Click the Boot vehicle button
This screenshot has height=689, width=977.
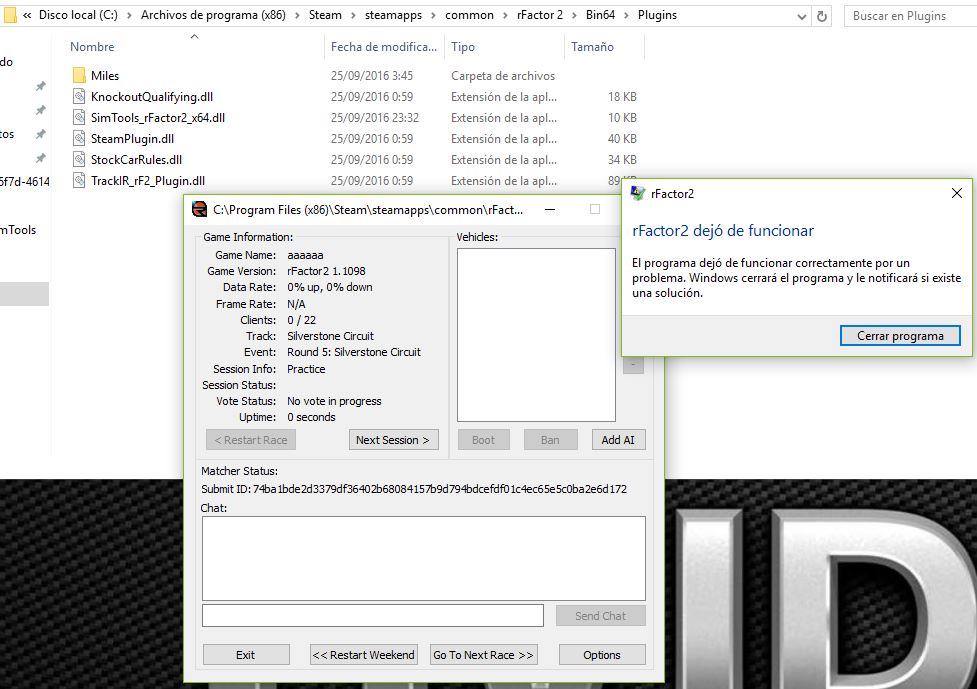(484, 440)
